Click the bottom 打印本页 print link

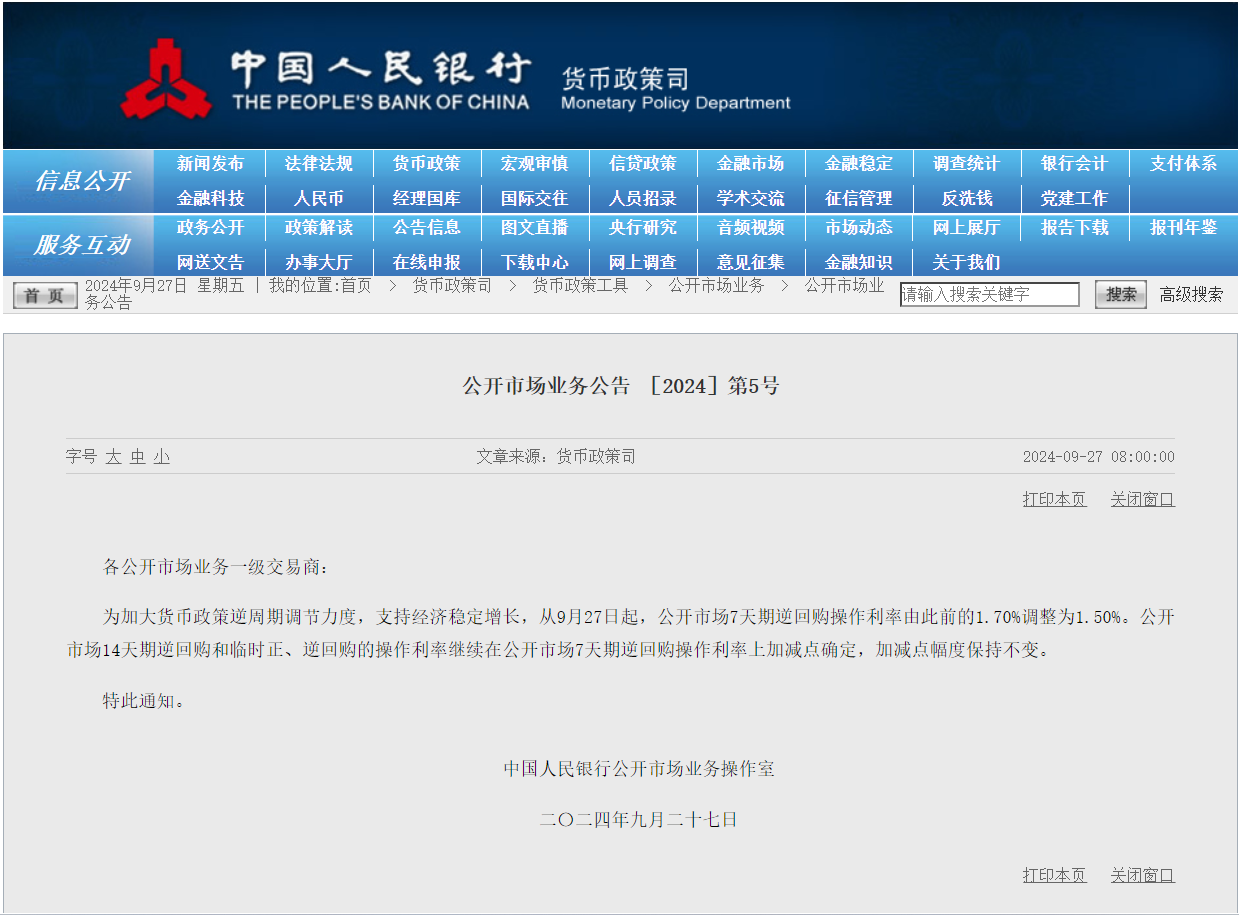tap(1054, 875)
